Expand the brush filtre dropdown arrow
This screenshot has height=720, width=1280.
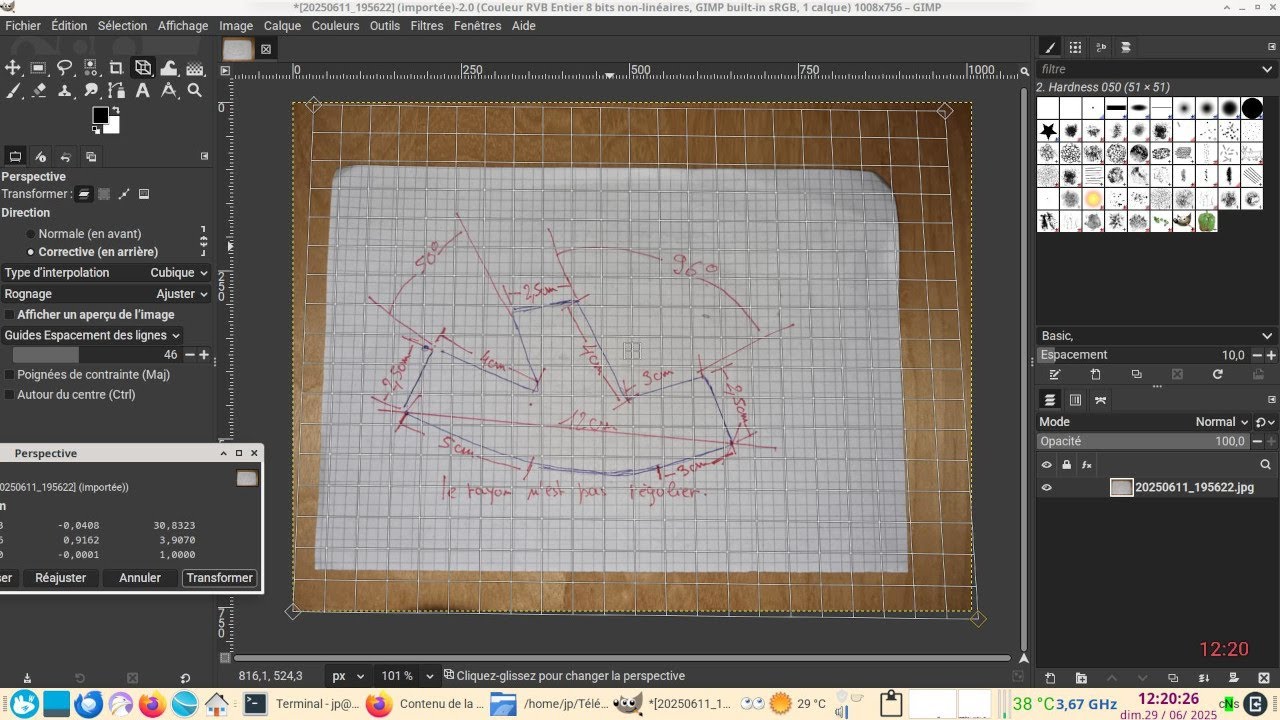click(x=1267, y=69)
